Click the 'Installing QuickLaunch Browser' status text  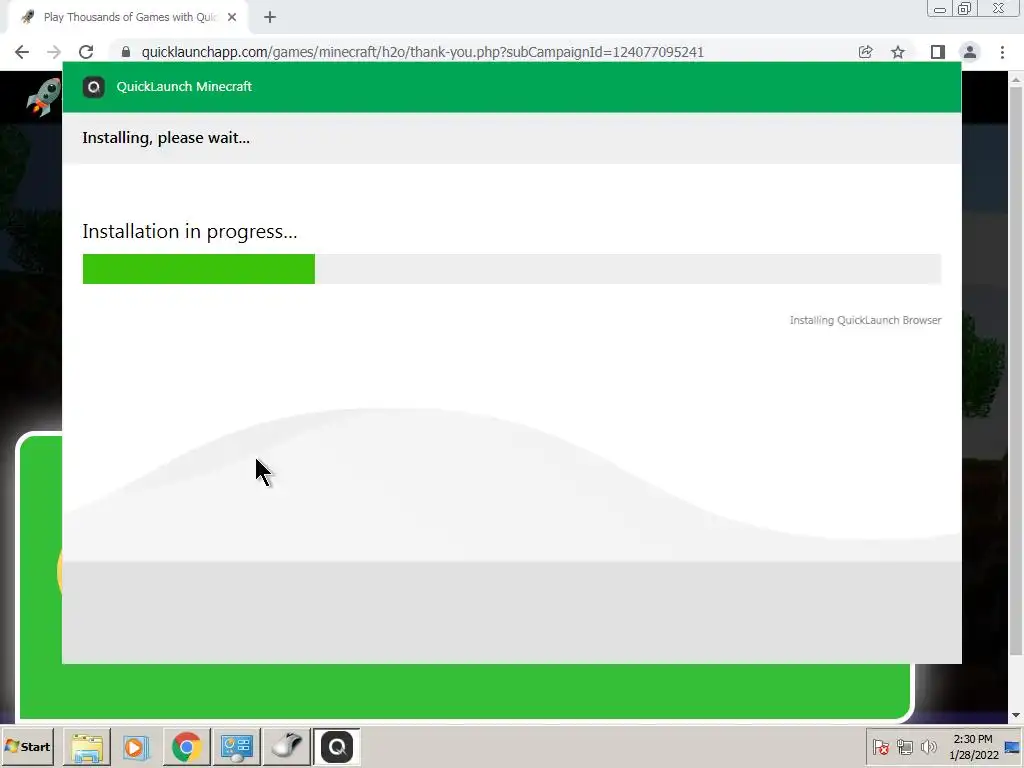[865, 320]
